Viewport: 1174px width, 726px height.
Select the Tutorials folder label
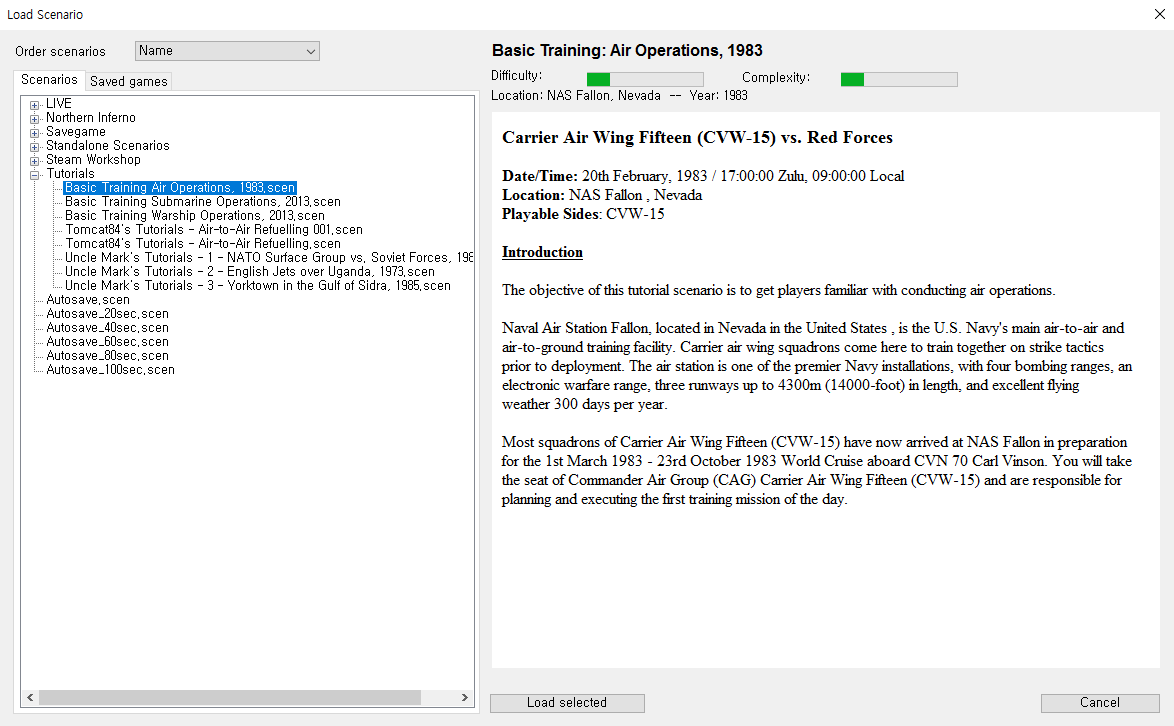click(x=70, y=174)
